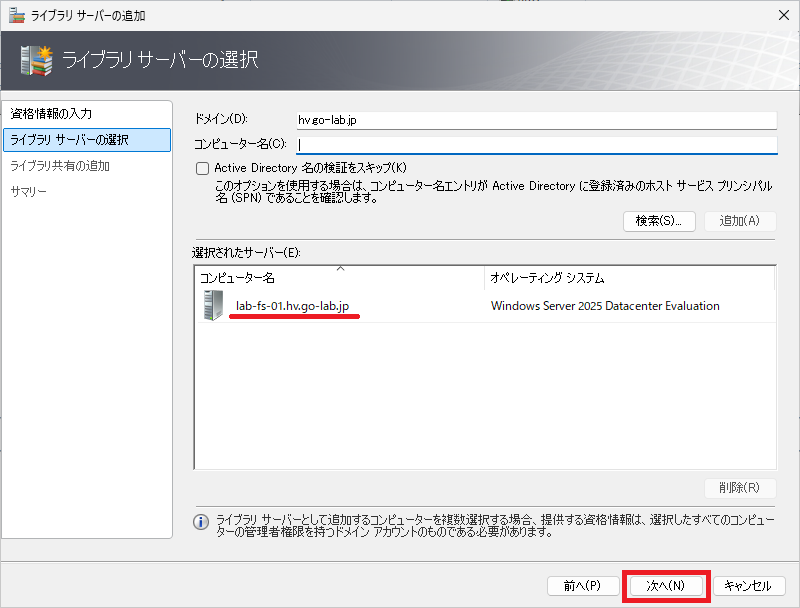Viewport: 800px width, 608px height.
Task: Select the ライブラリ サーバーの選択 wizard step
Action: coord(87,140)
